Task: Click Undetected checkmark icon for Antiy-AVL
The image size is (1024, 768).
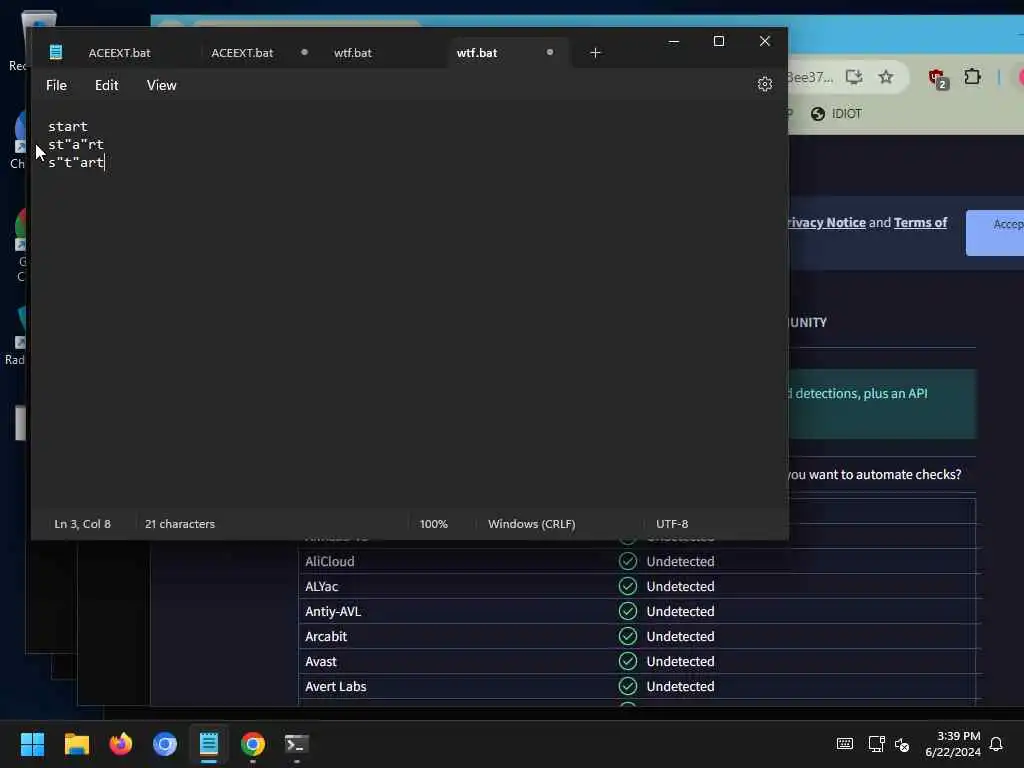Action: tap(628, 611)
